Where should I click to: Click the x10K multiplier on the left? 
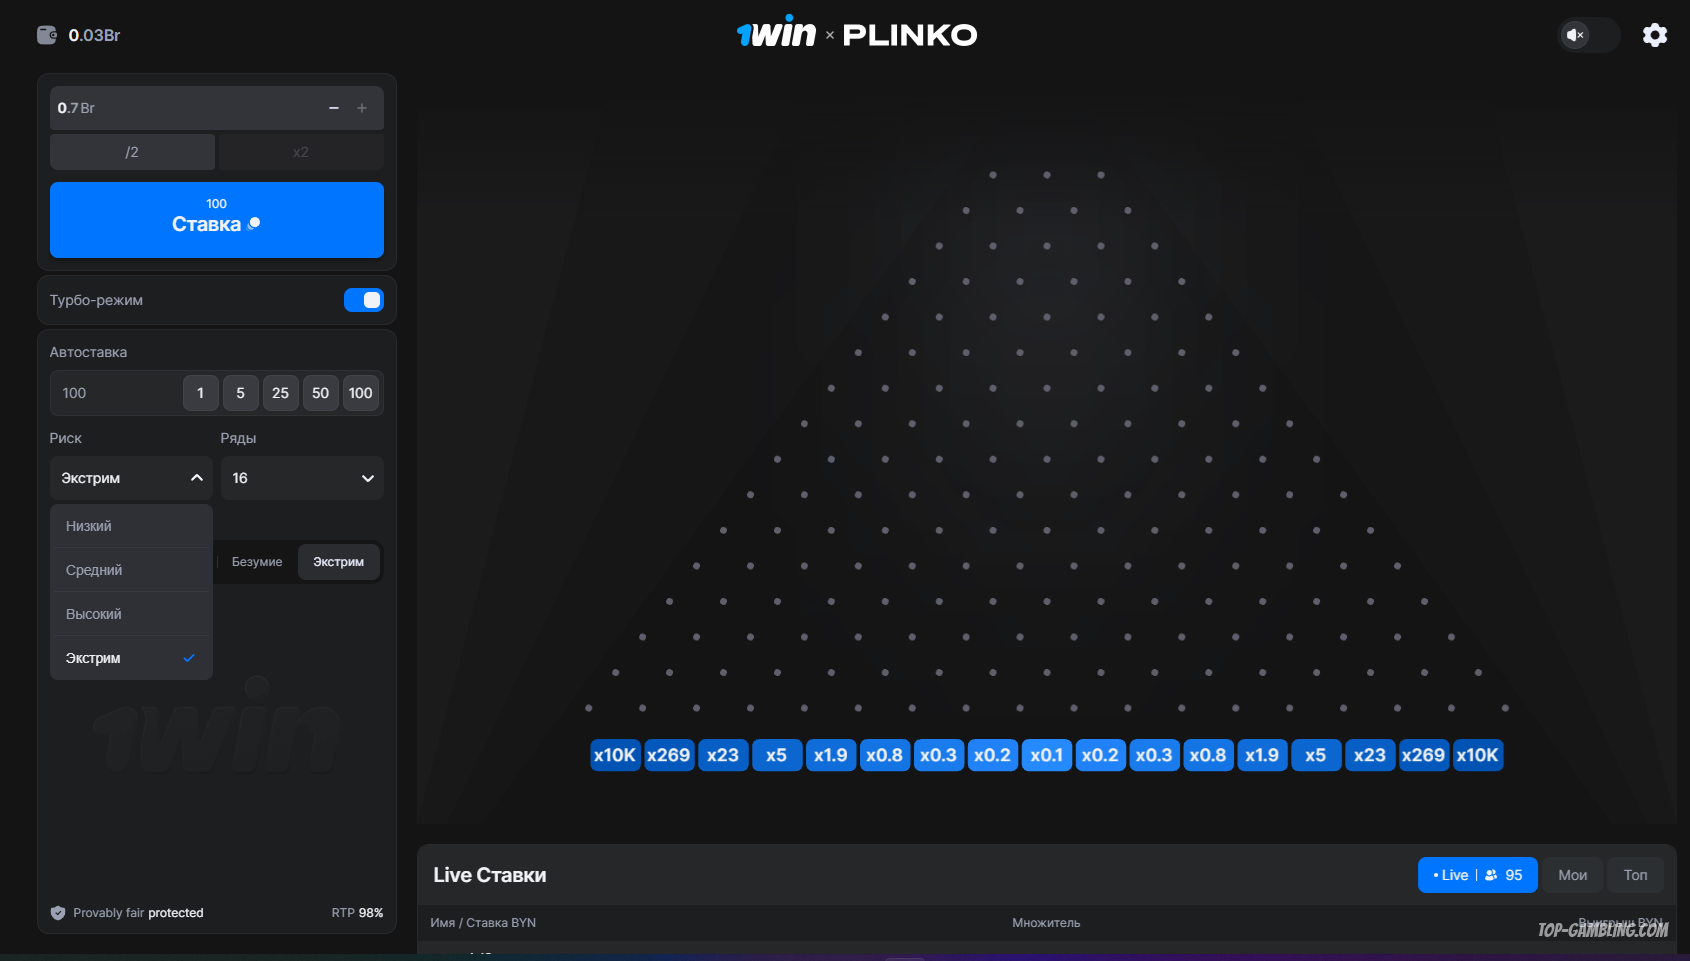point(614,755)
